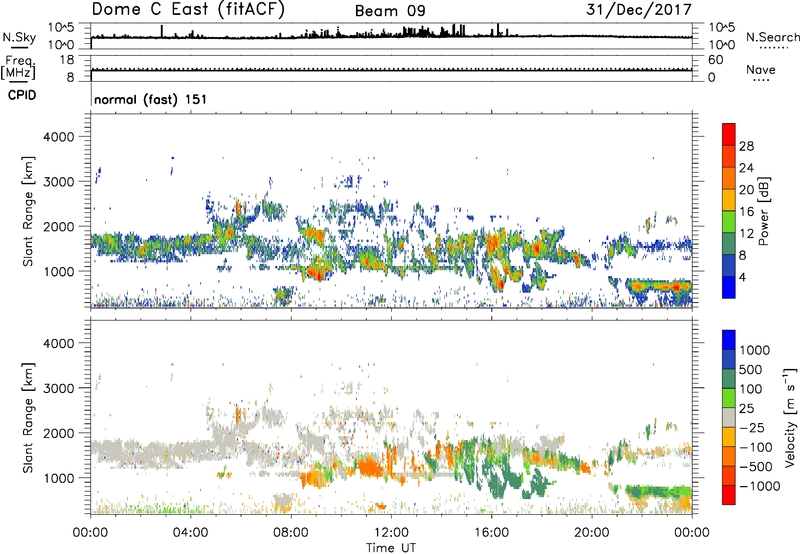Image resolution: width=800 pixels, height=554 pixels.
Task: Click the noise spike near 03:00 in N.Sky plot
Action: click(x=162, y=31)
